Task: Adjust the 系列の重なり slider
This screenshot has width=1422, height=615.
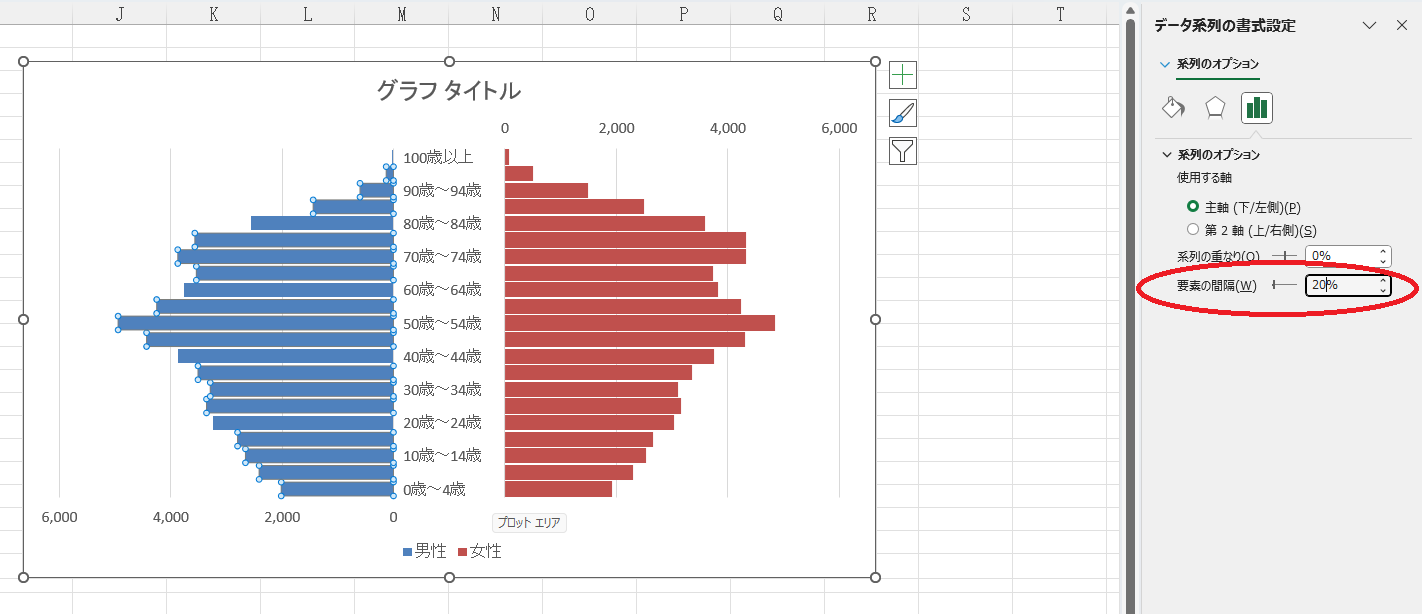Action: (x=1284, y=256)
